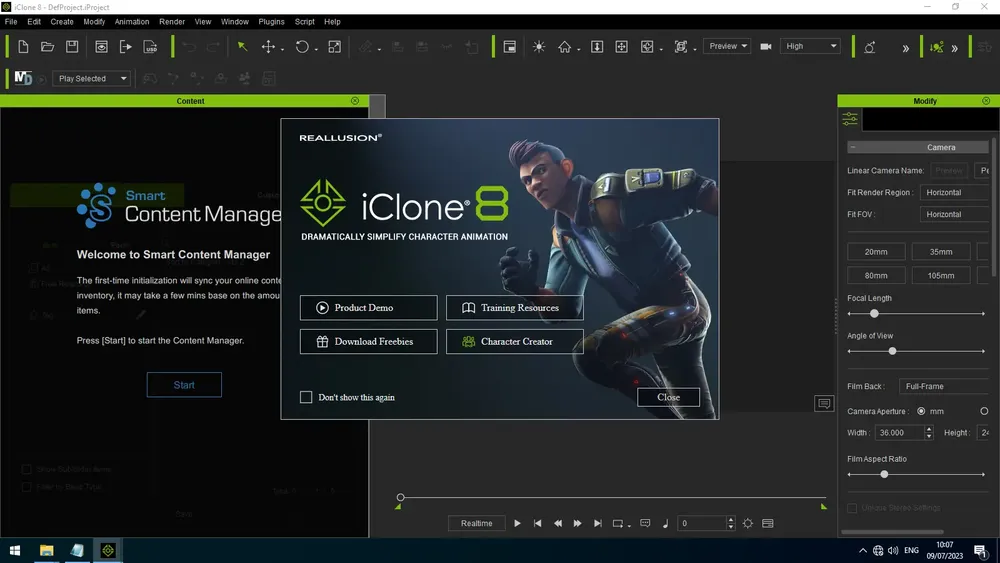The height and width of the screenshot is (563, 1000).
Task: Click the Close button on the welcome dialog
Action: point(668,397)
